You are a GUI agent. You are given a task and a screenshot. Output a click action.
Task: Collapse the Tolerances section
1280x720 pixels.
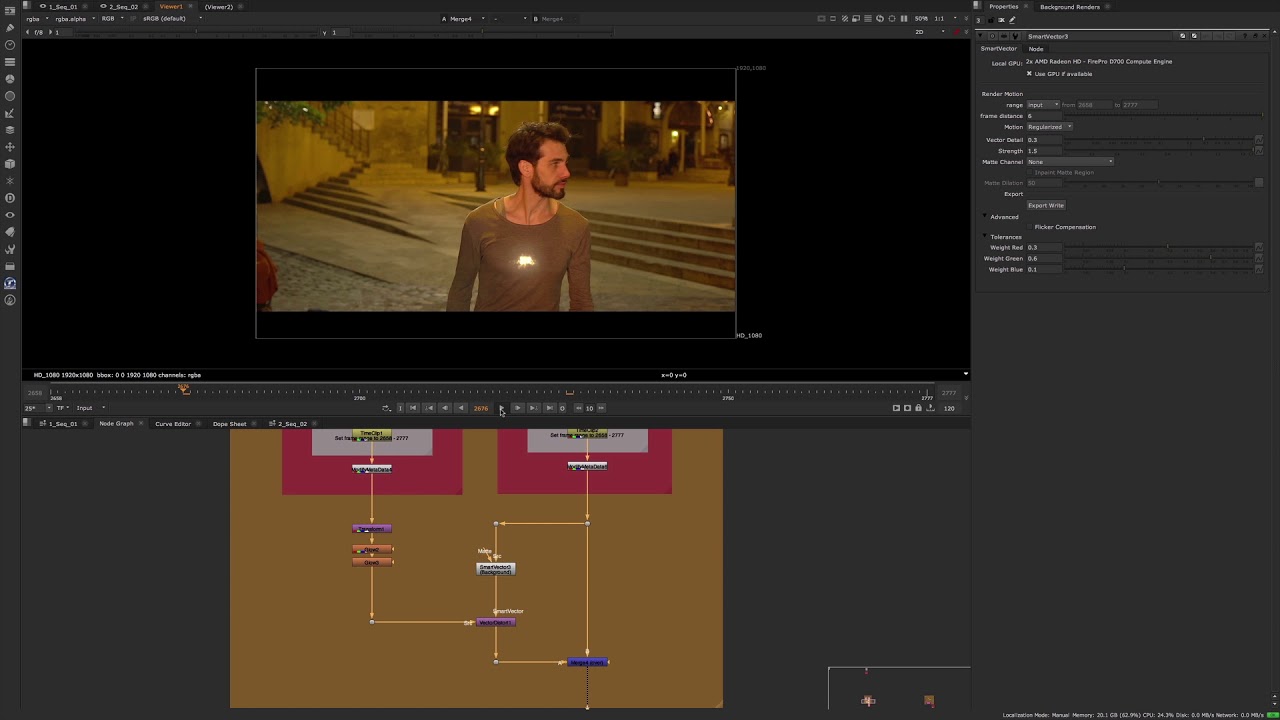985,237
